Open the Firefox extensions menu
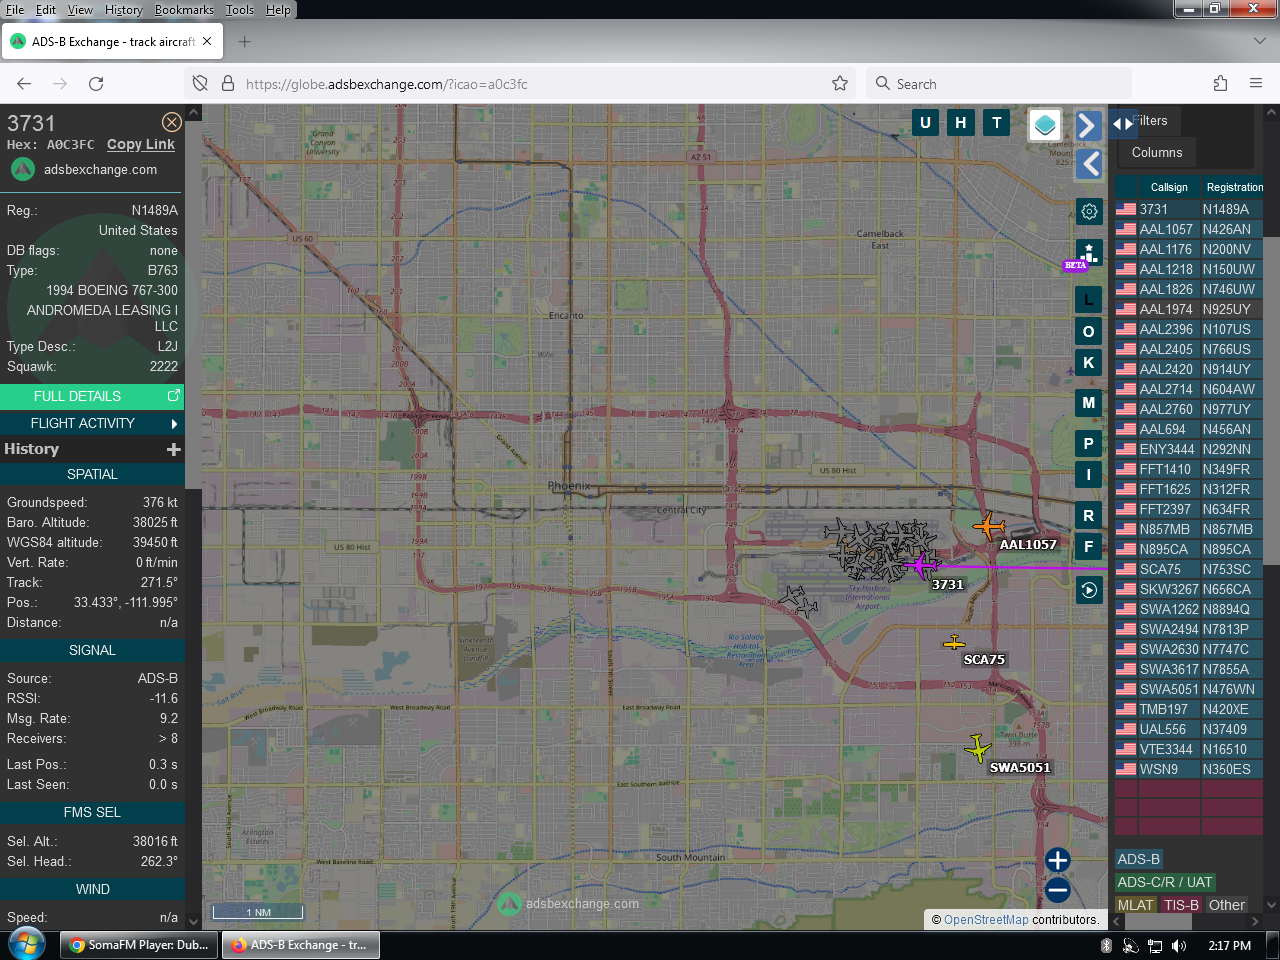Viewport: 1280px width, 960px height. [1220, 84]
